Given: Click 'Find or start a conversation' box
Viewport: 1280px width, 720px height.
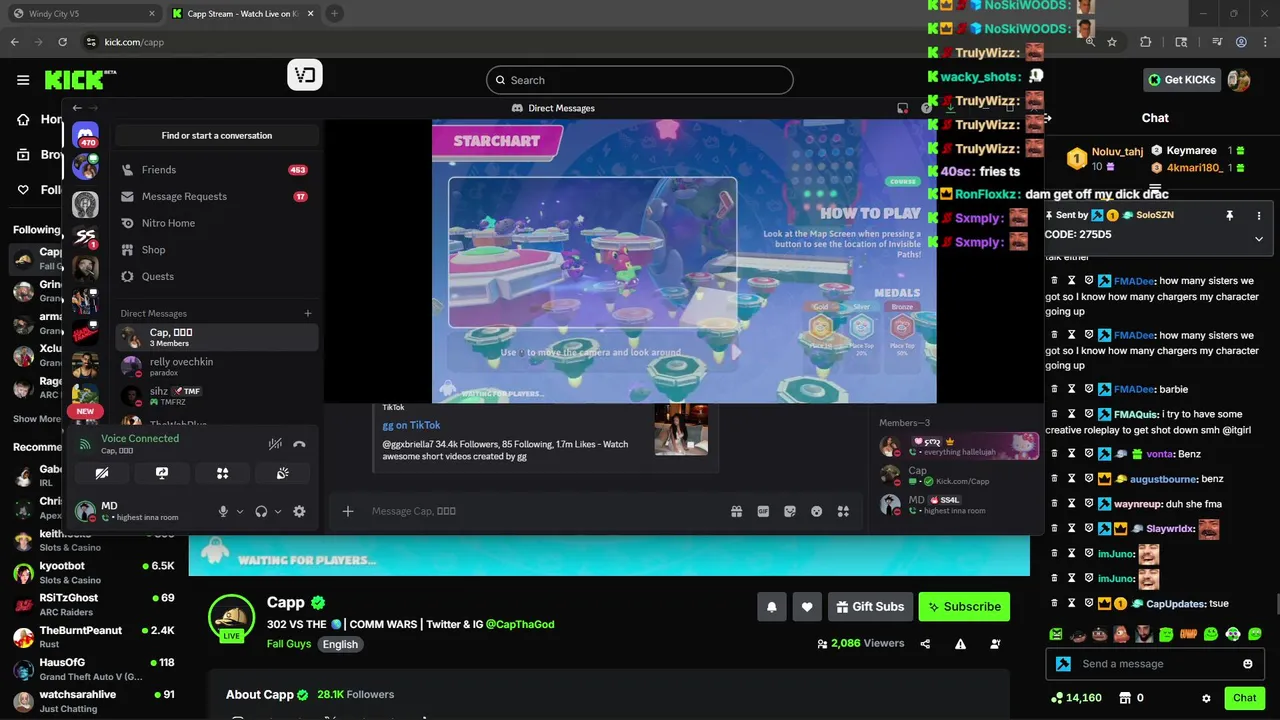Looking at the screenshot, I should point(216,135).
